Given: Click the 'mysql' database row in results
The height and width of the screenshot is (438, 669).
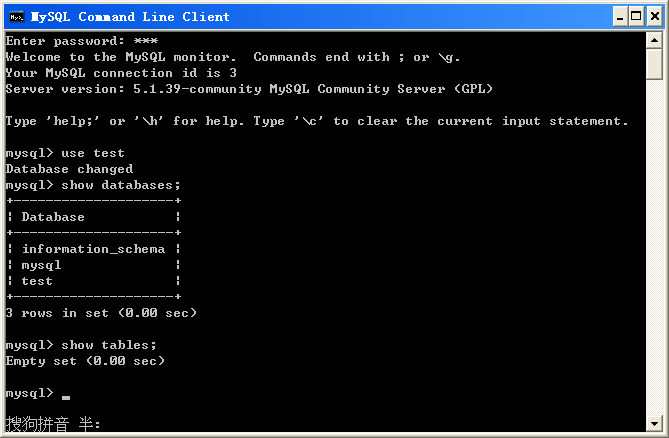Looking at the screenshot, I should [x=41, y=265].
